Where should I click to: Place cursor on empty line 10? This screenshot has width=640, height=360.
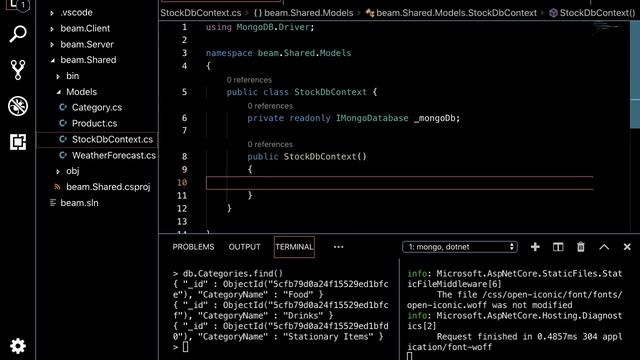(x=399, y=183)
